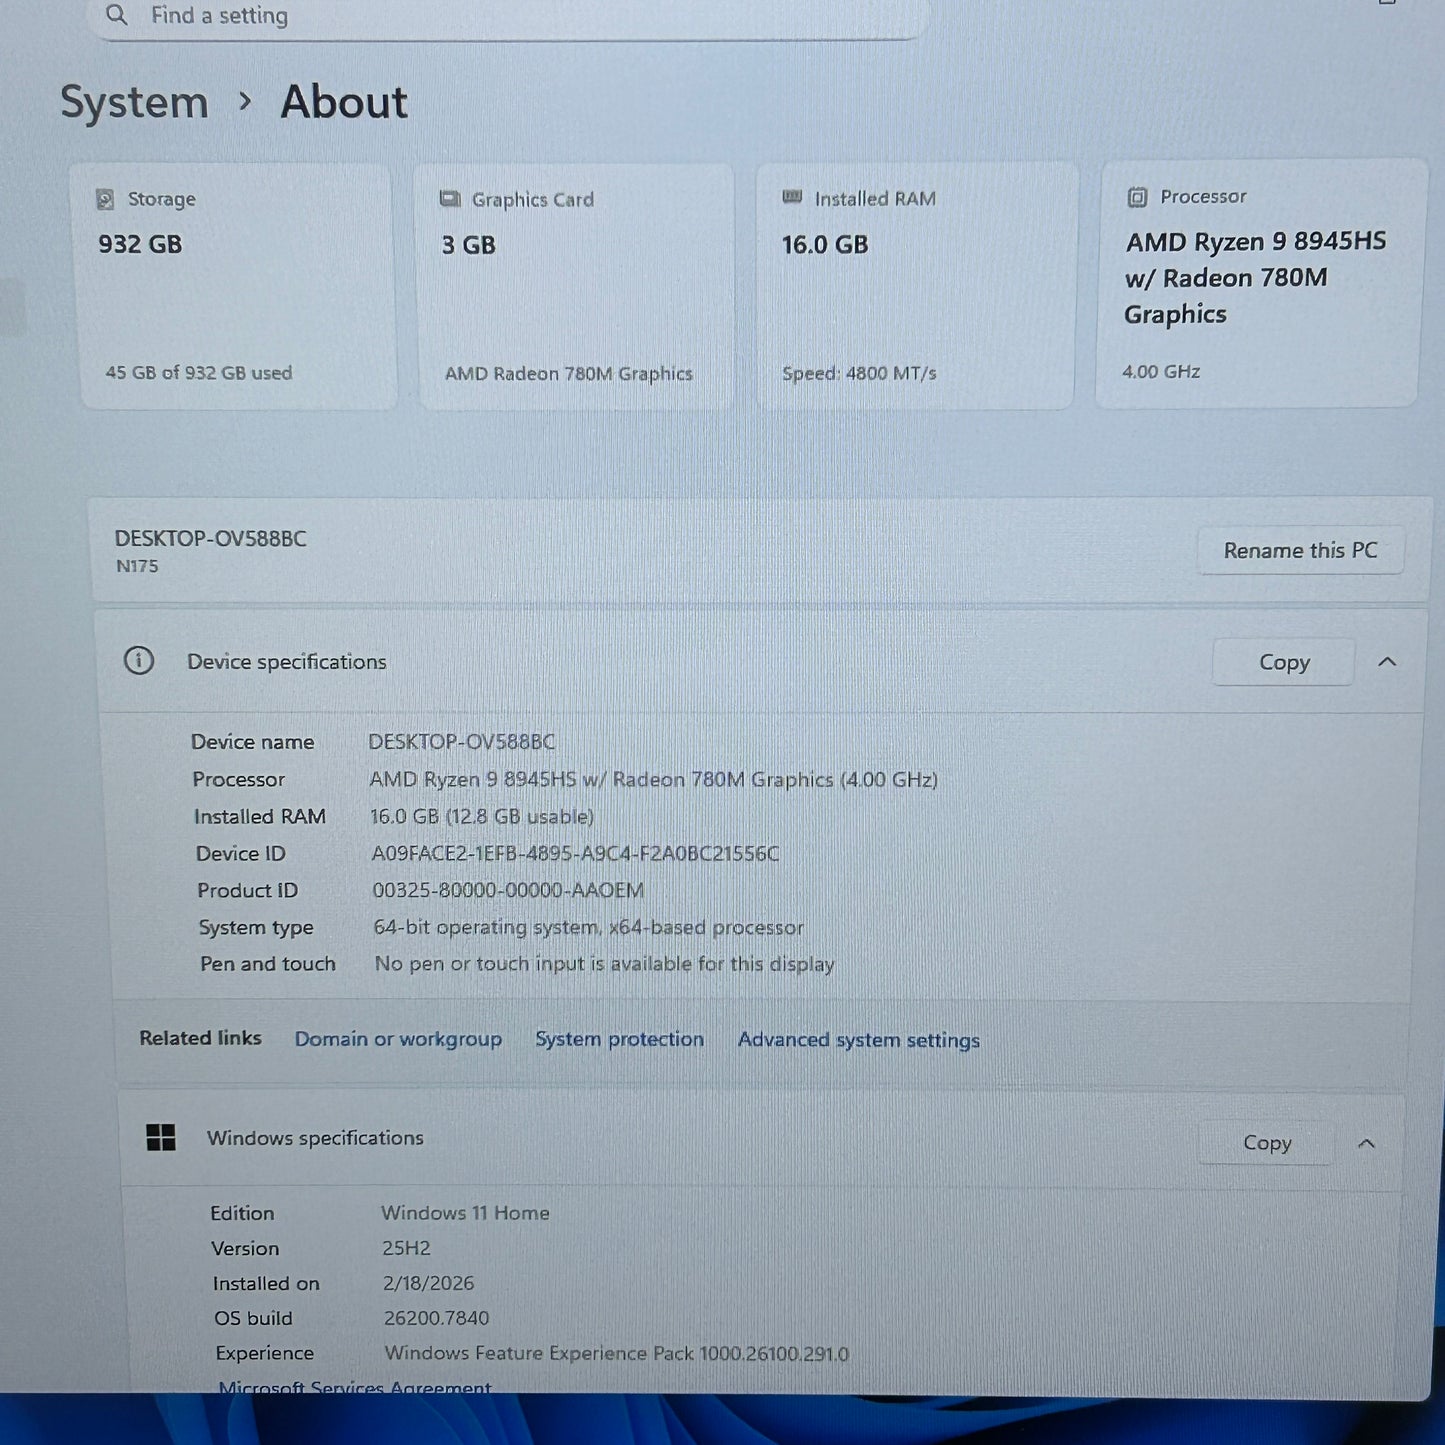Click the Graphics Card icon

[x=450, y=199]
